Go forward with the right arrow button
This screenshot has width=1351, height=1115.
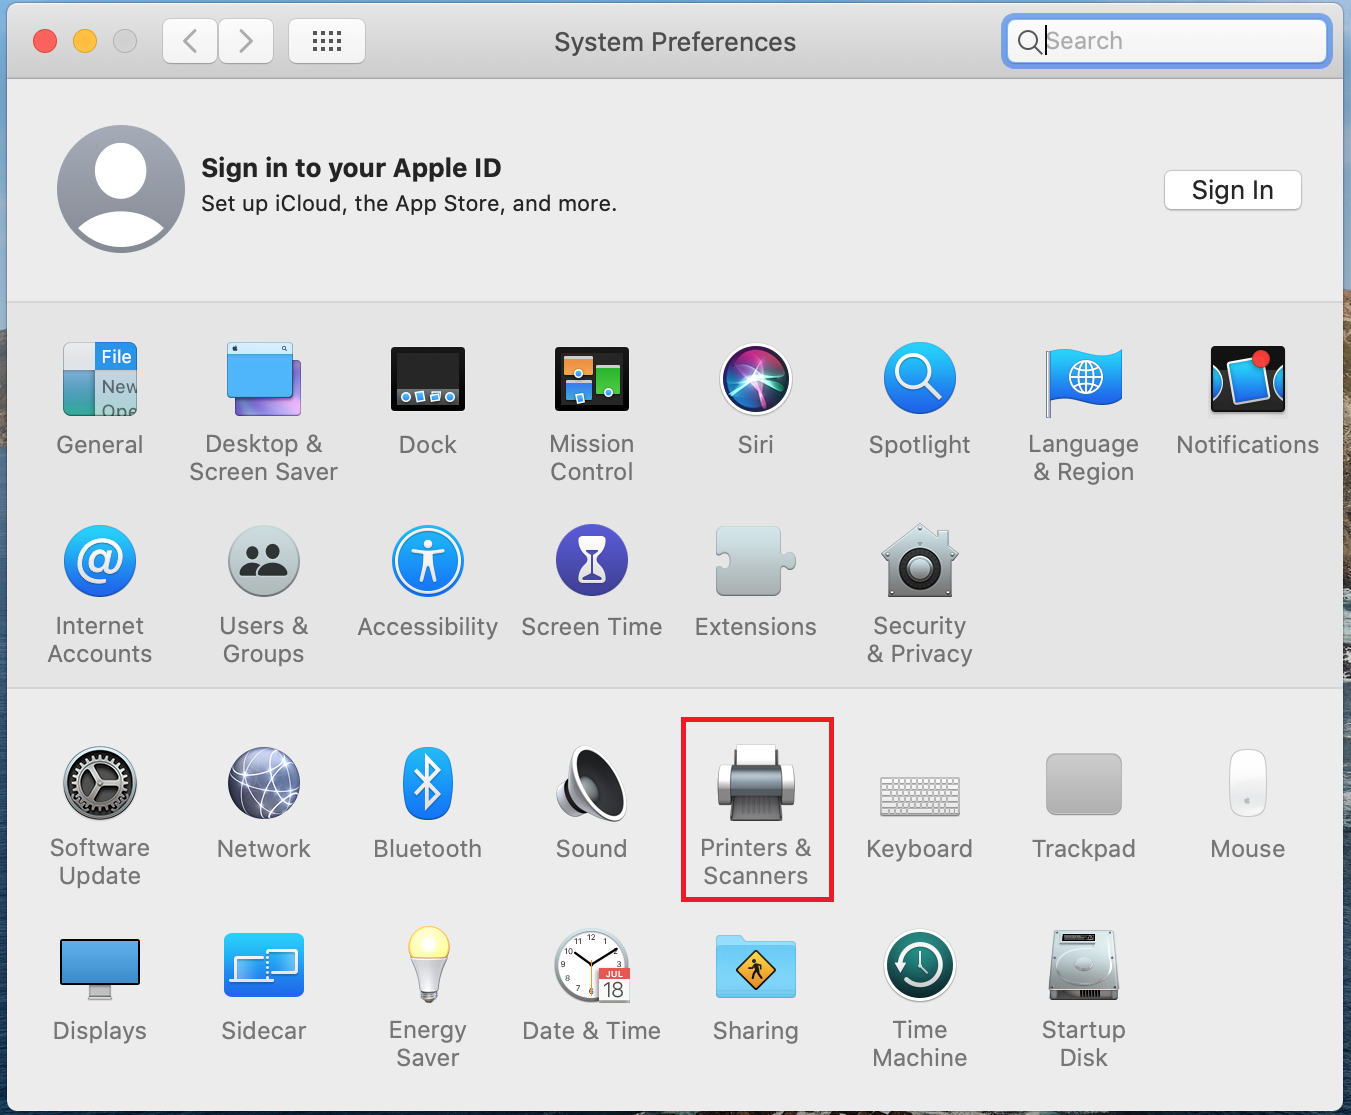246,41
